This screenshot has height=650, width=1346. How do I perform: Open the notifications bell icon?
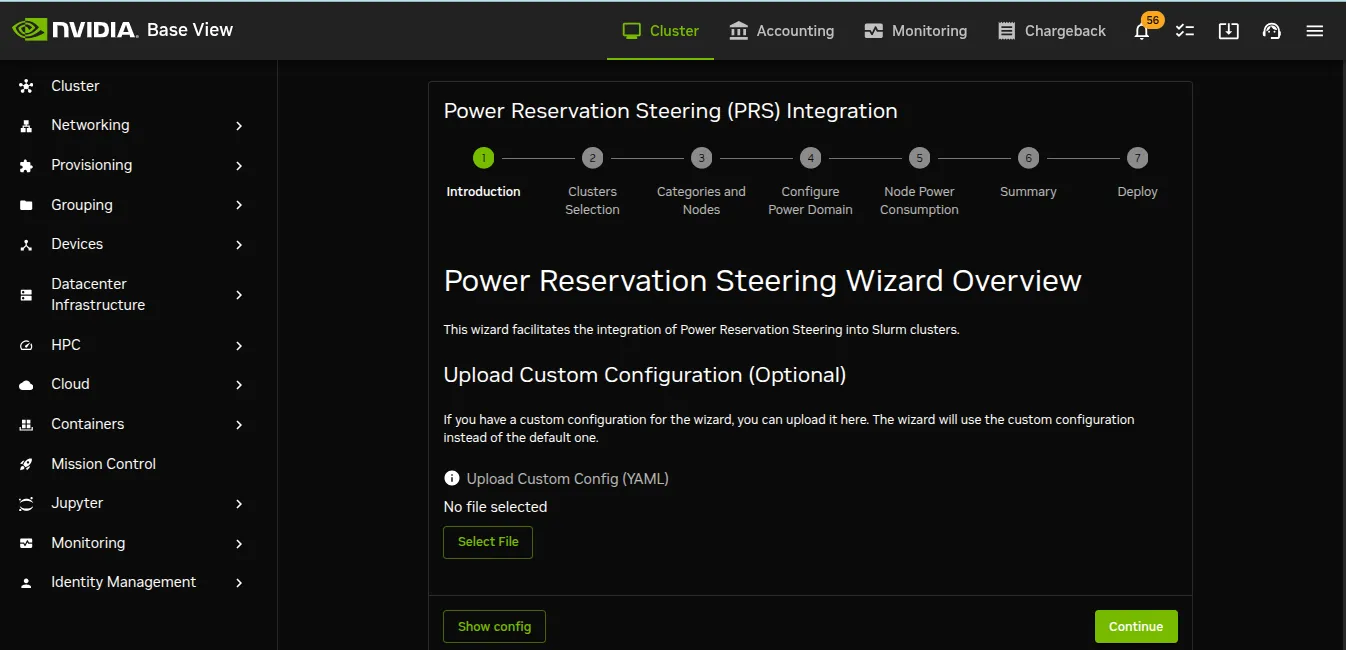click(x=1141, y=32)
